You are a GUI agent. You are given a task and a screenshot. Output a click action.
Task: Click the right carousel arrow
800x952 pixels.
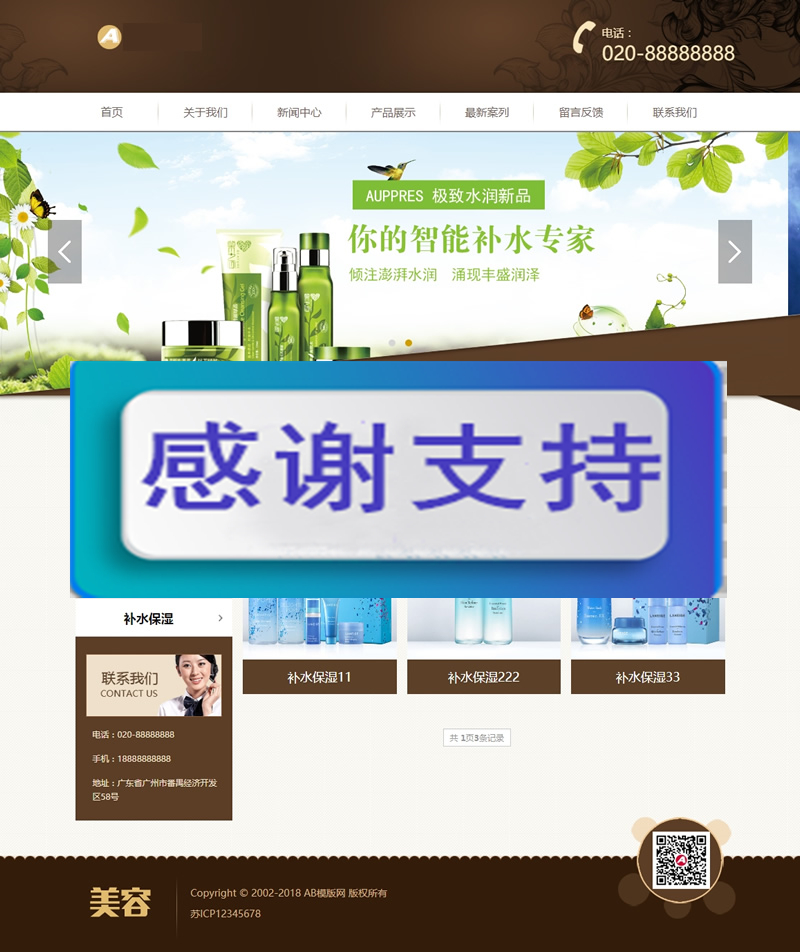tap(734, 251)
